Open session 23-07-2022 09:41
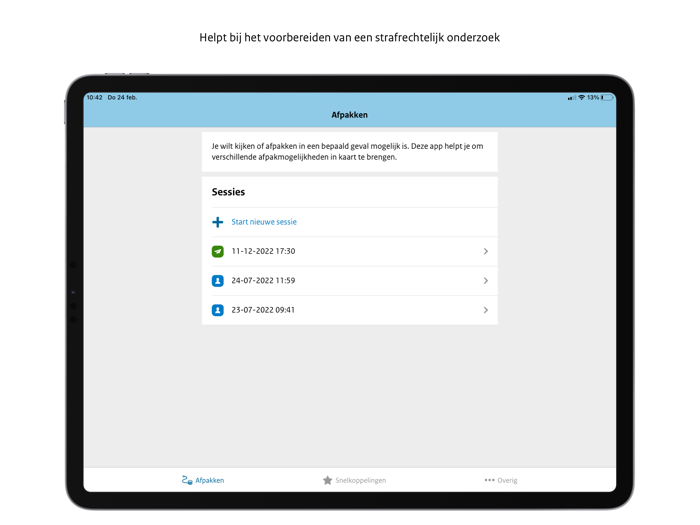Image resolution: width=700 pixels, height=525 pixels. point(350,310)
